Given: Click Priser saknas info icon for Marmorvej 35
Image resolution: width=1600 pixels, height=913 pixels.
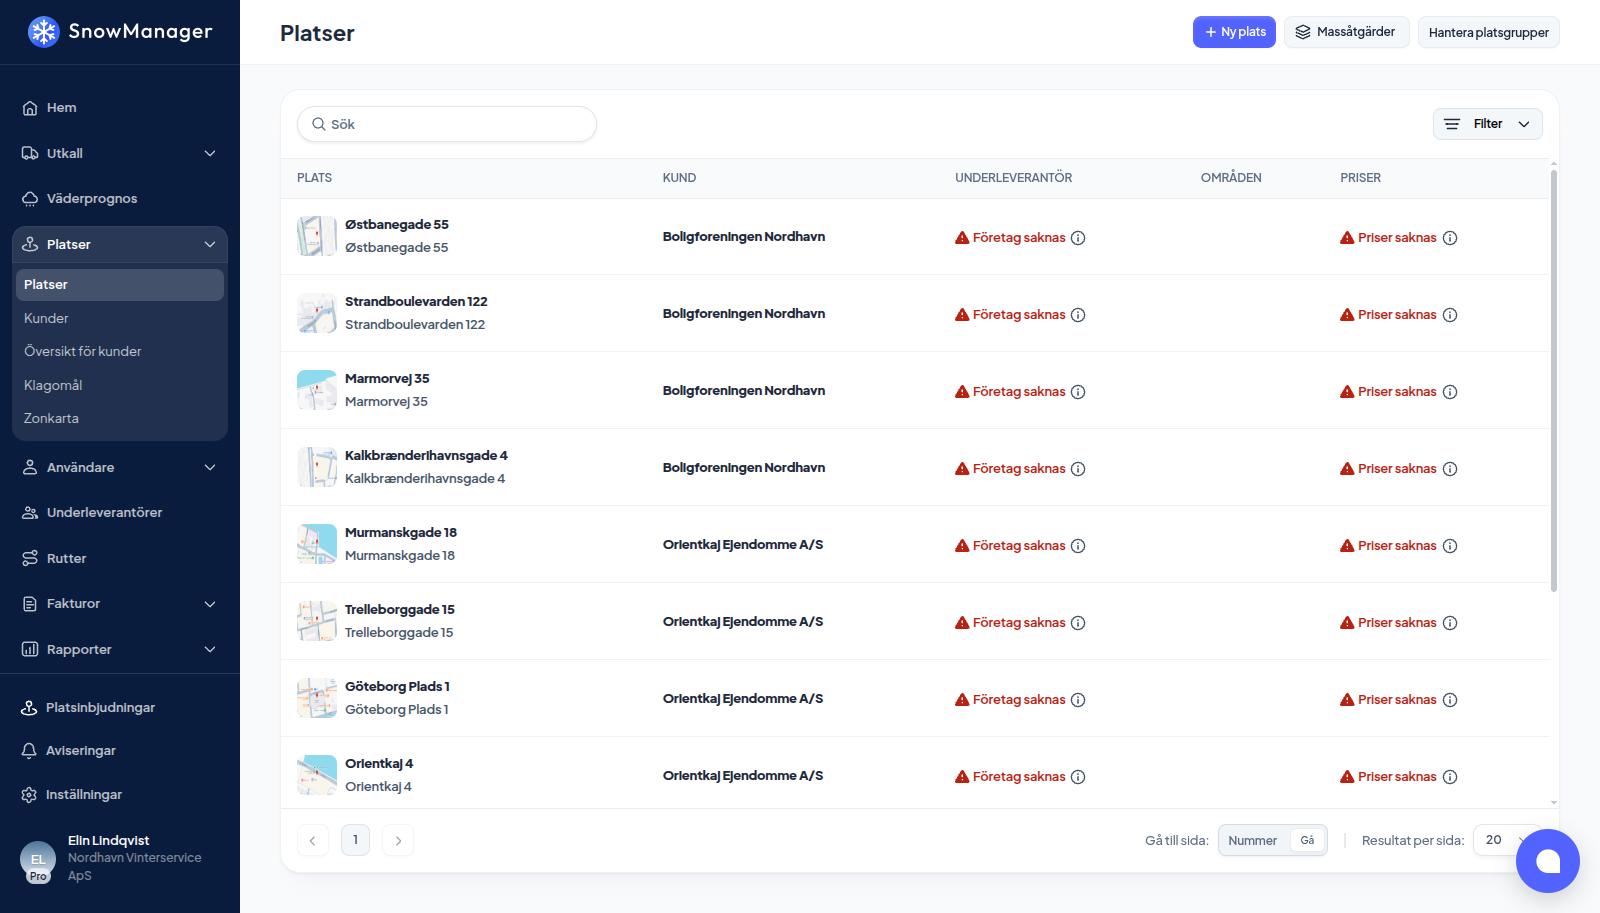Looking at the screenshot, I should 1450,392.
